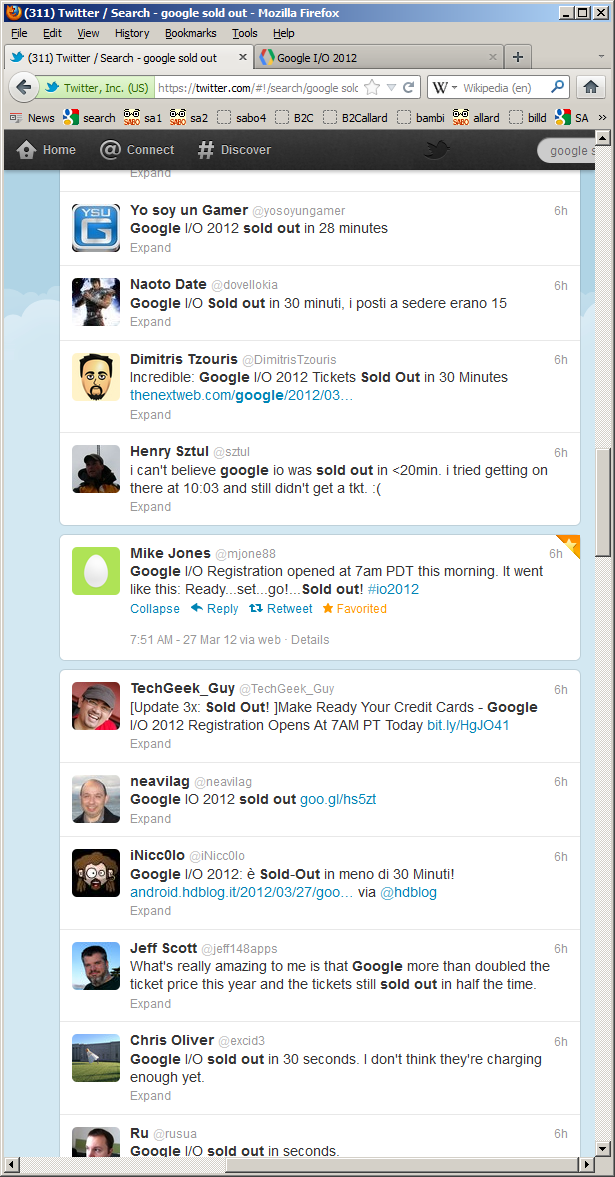The height and width of the screenshot is (1177, 615).
Task: Open the URL history dropdown arrow
Action: coord(390,88)
